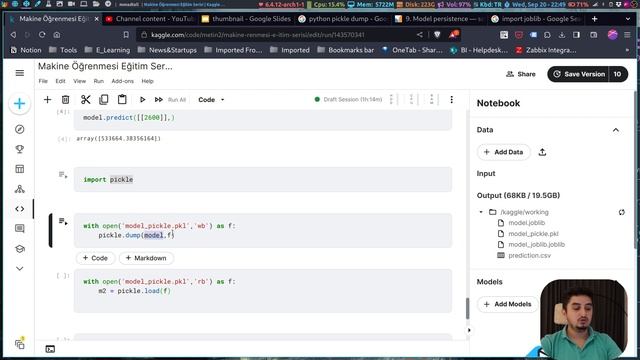The image size is (640, 360).
Task: Click the Add Models button
Action: tap(507, 304)
